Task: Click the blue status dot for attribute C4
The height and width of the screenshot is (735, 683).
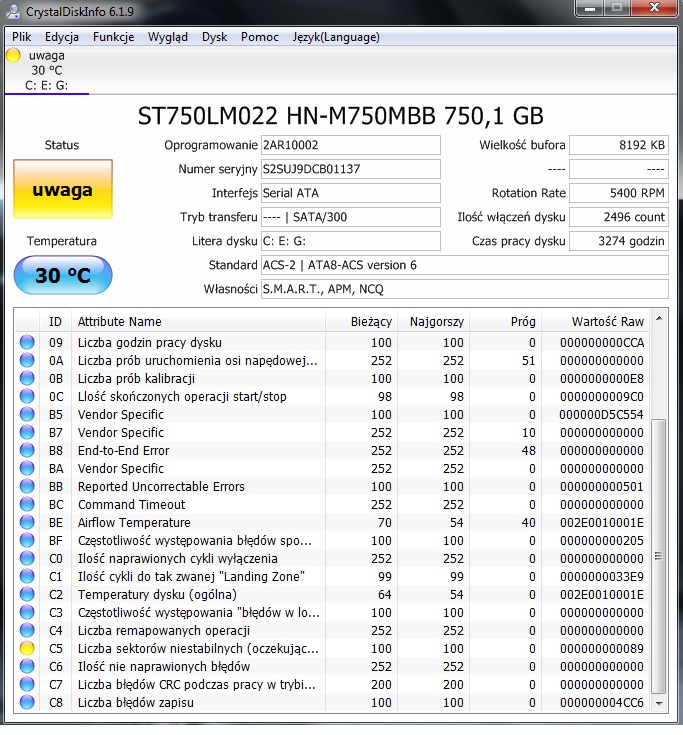Action: pos(27,630)
